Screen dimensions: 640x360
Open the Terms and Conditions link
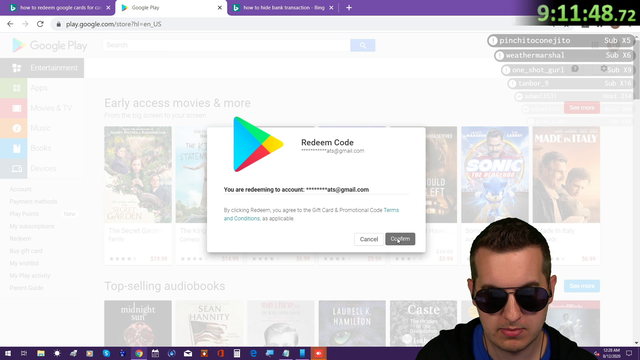311,214
